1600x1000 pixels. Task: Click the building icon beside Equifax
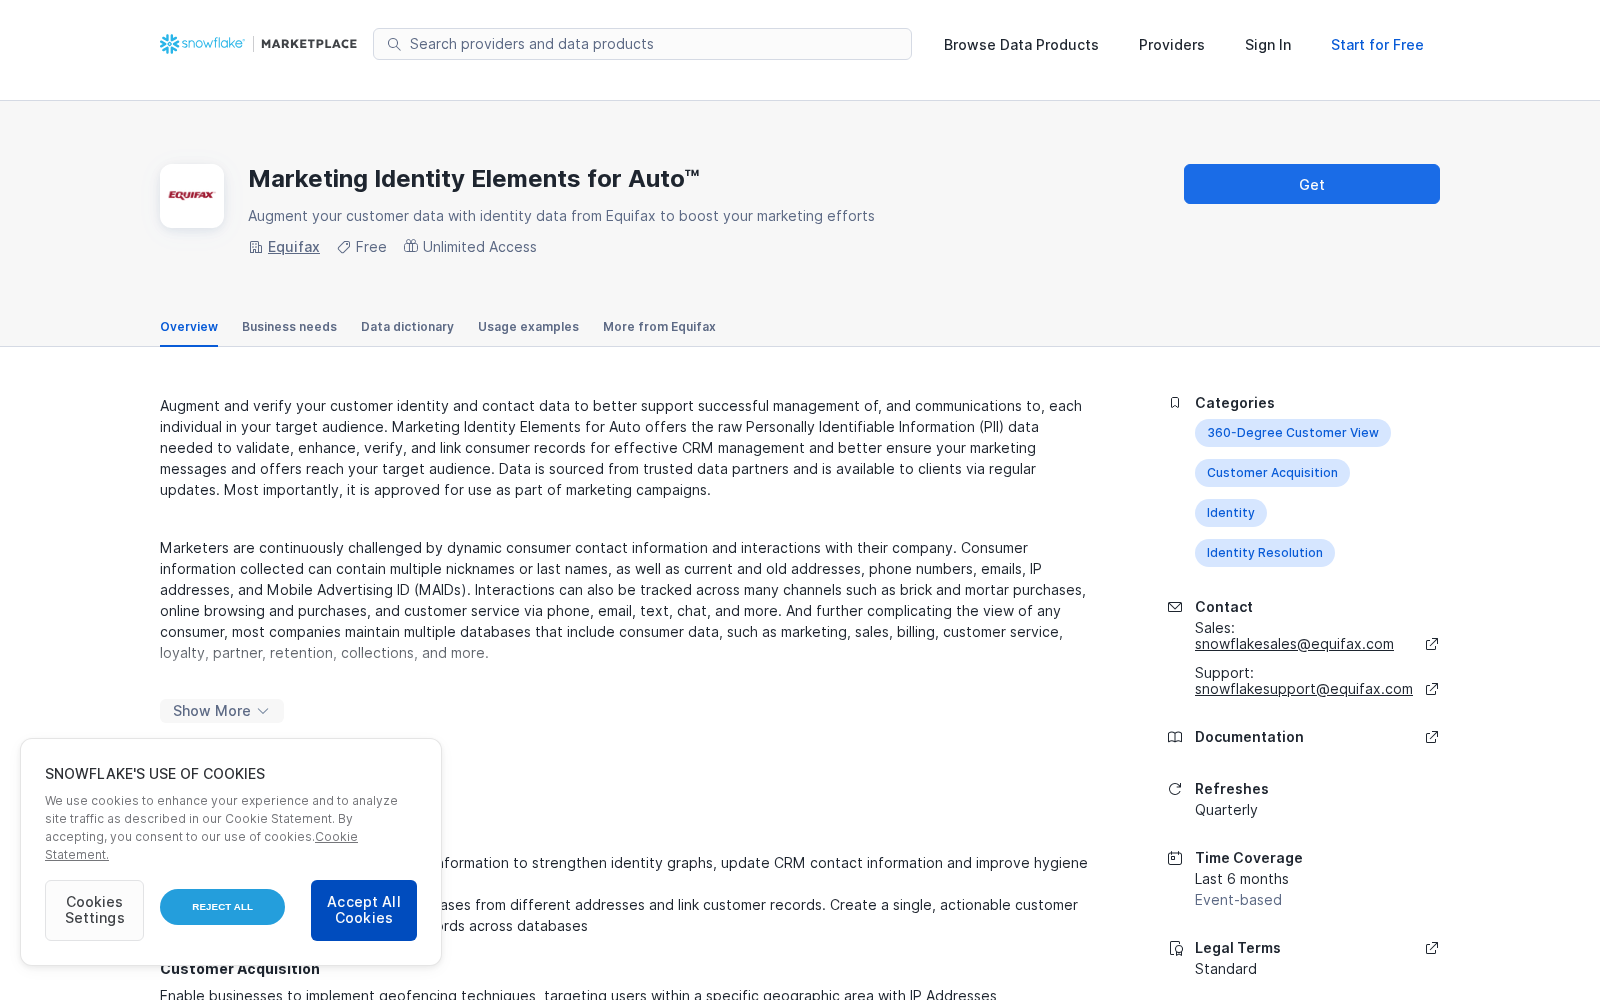[x=256, y=247]
